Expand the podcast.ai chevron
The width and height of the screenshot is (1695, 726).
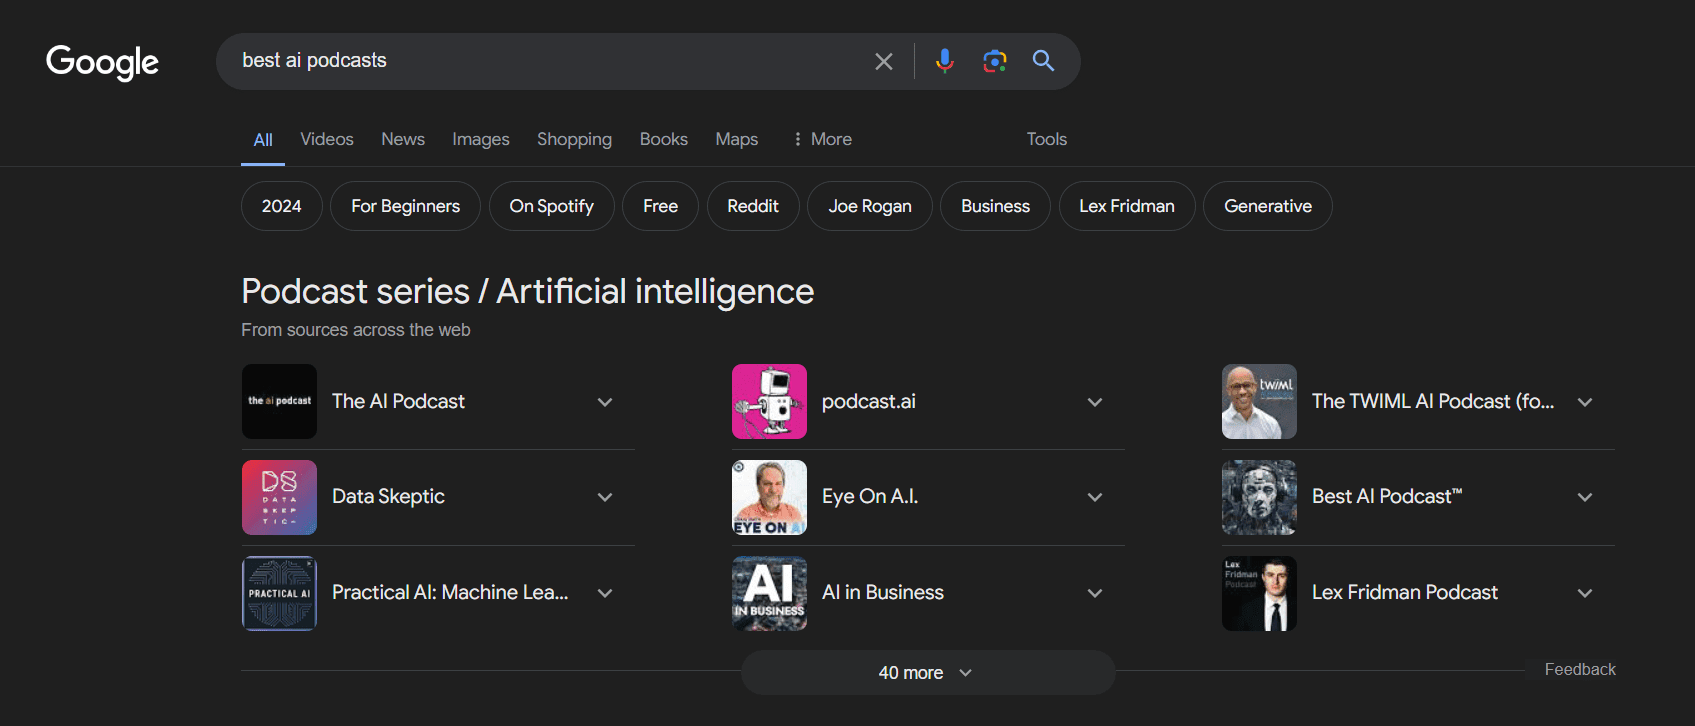[x=1095, y=402]
